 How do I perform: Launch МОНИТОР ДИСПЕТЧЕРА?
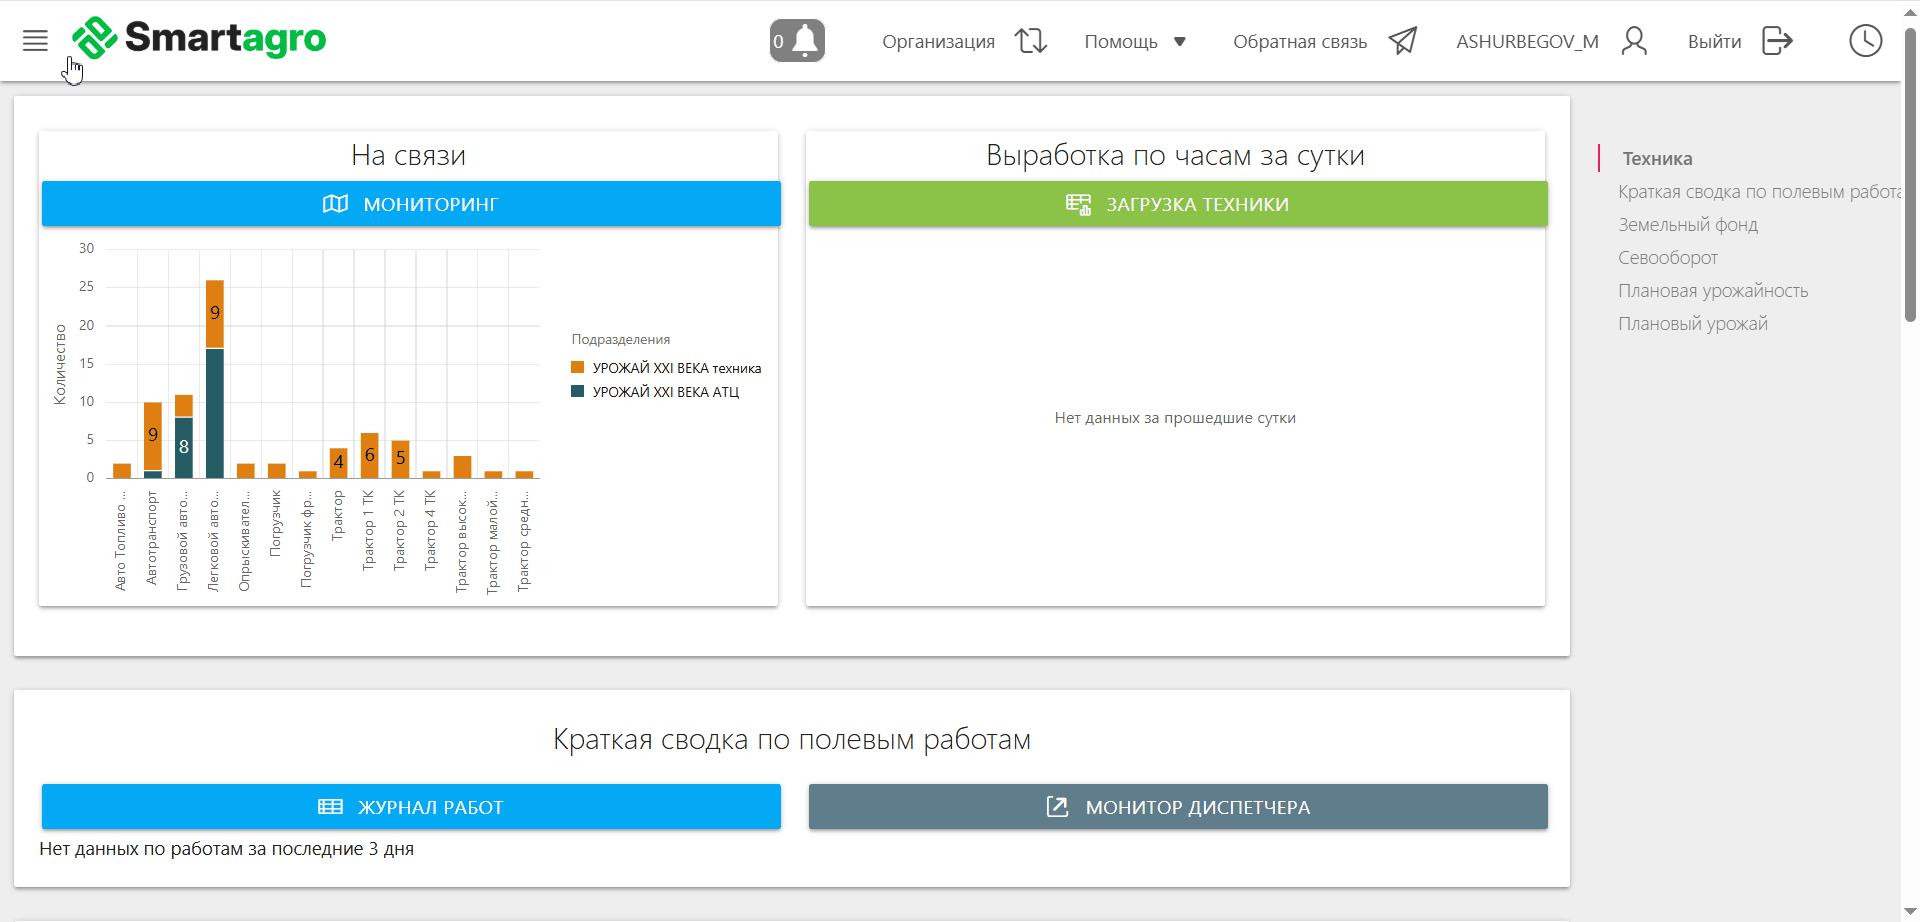(1178, 807)
